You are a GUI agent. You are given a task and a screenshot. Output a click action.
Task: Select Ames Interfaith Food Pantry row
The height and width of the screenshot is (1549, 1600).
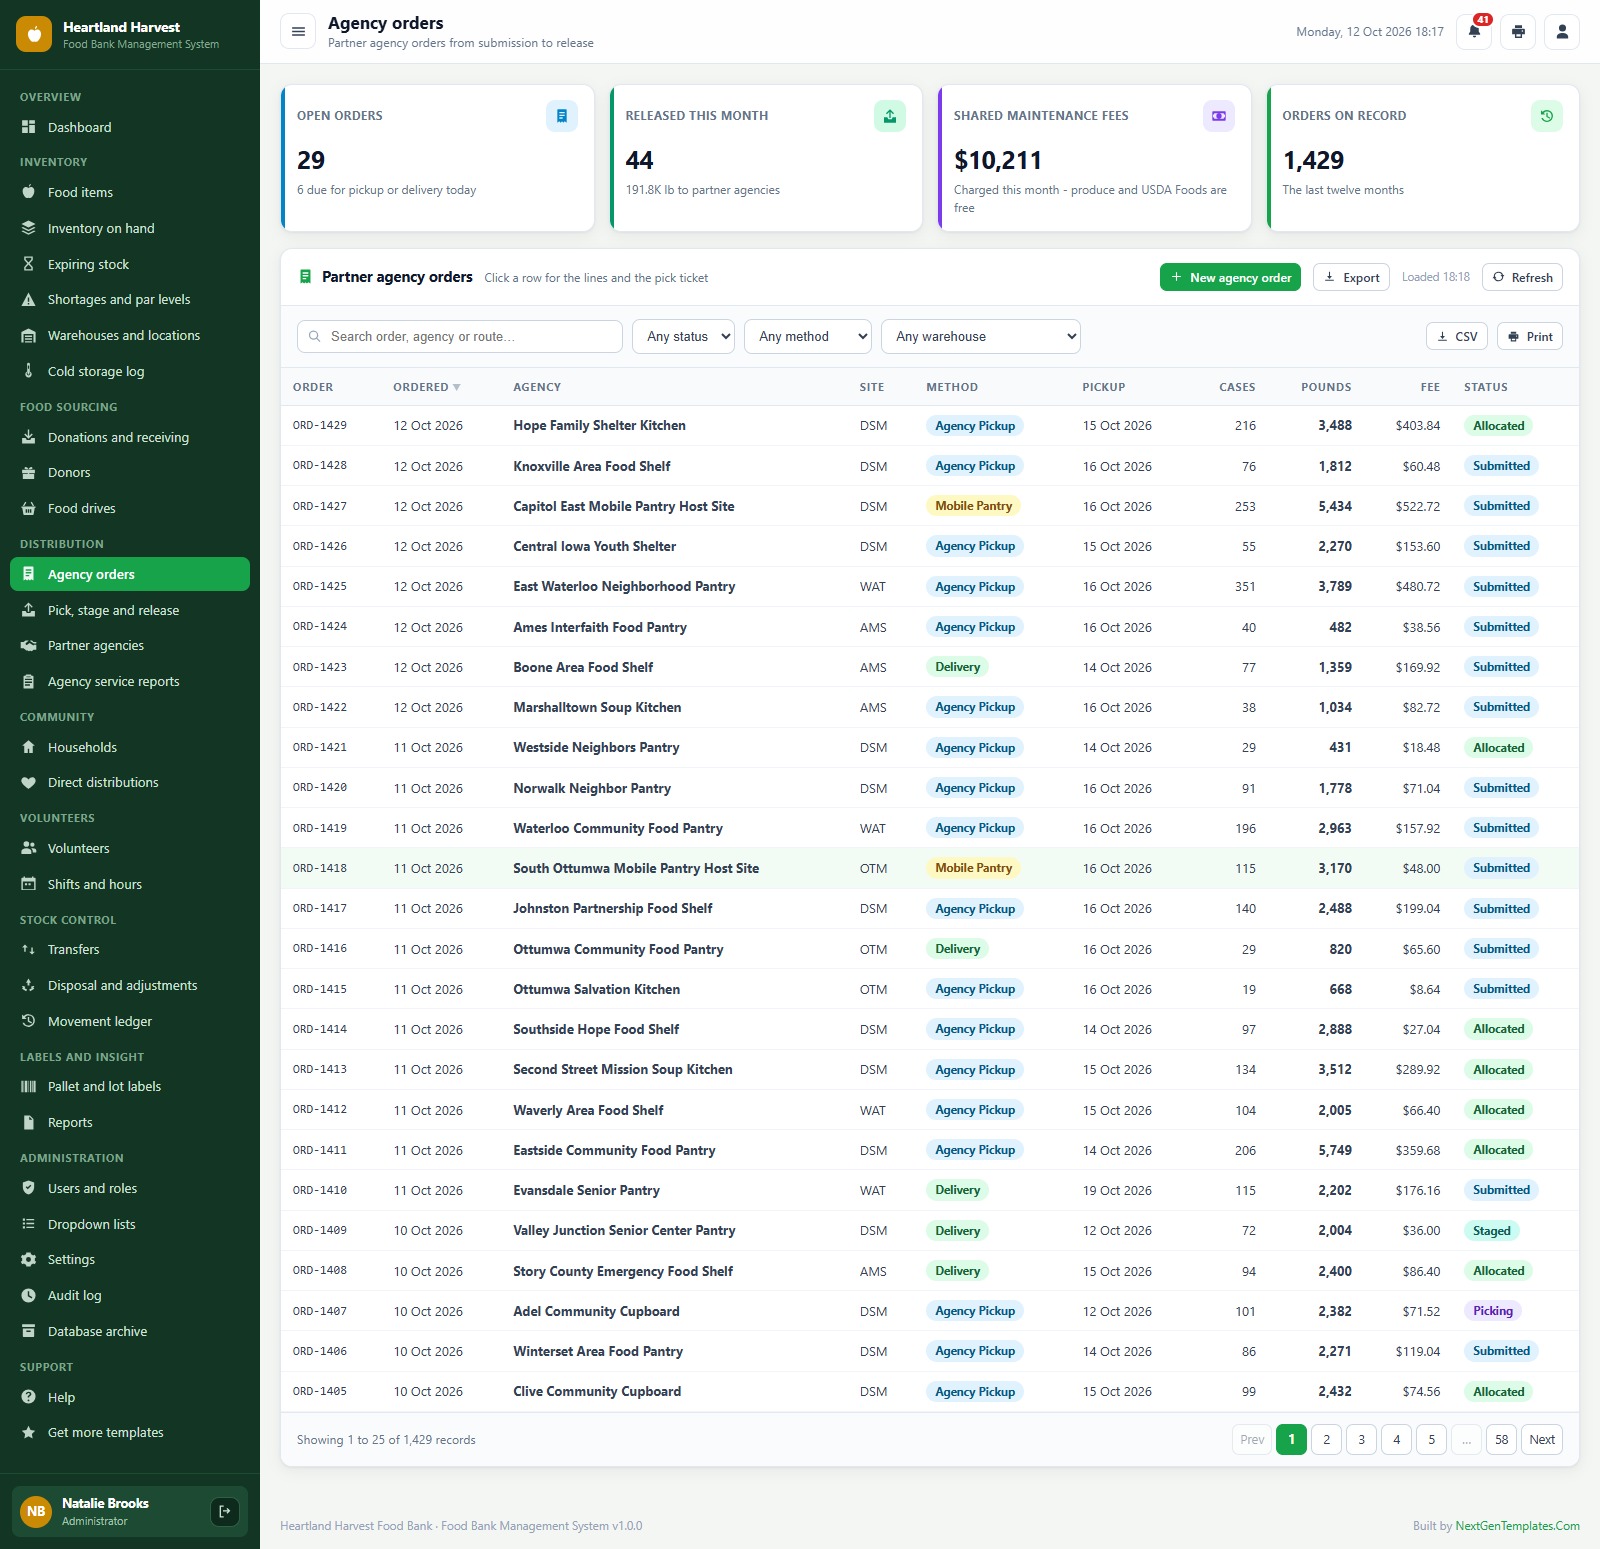(930, 627)
